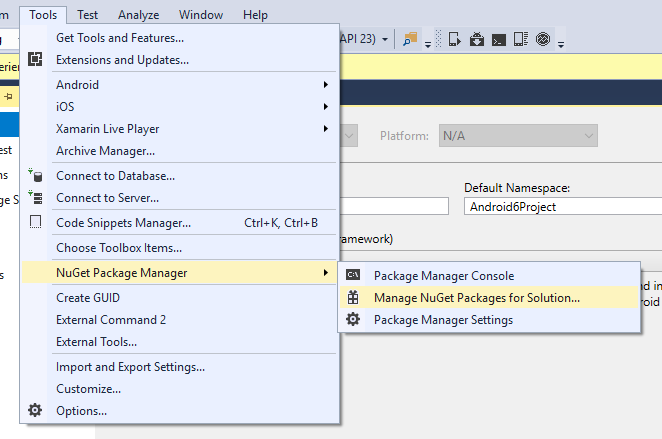Open the Android Device Manager toolbar icon
The image size is (662, 439).
(521, 39)
